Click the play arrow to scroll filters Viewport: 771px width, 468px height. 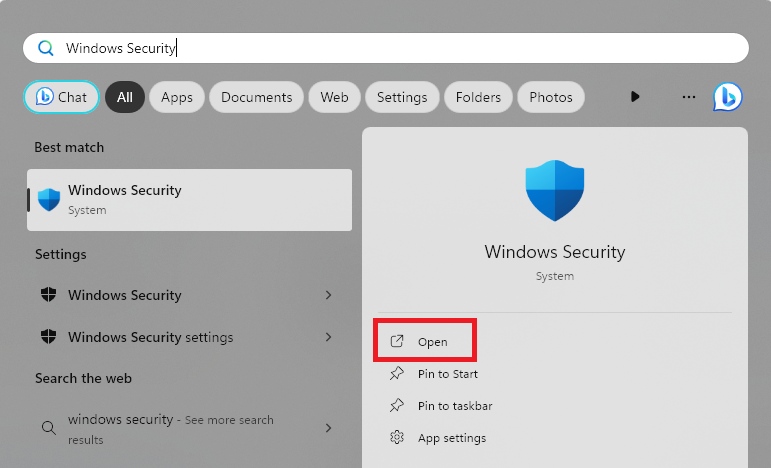[635, 97]
